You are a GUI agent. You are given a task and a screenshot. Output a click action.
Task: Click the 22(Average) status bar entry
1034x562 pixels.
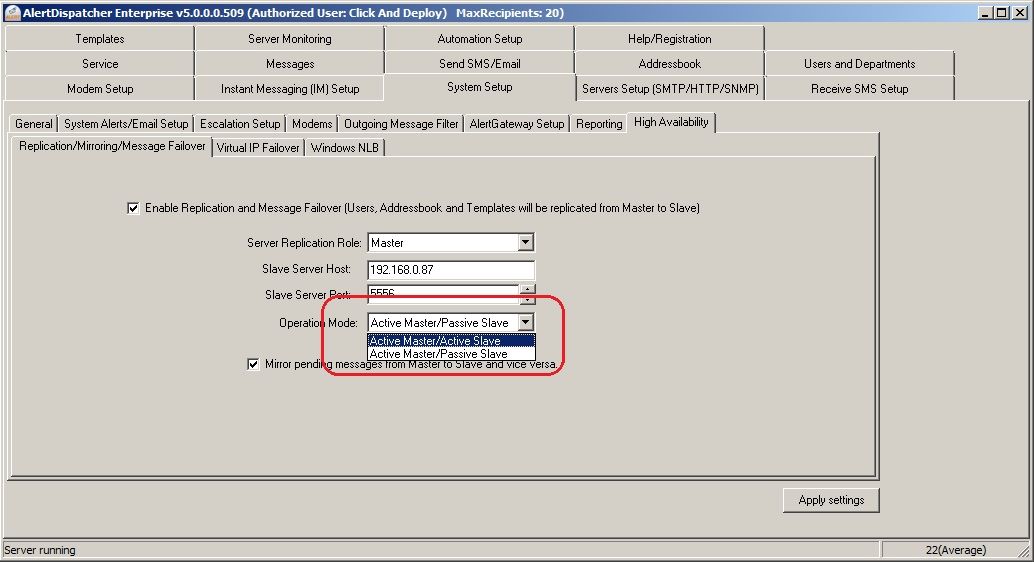[x=956, y=550]
